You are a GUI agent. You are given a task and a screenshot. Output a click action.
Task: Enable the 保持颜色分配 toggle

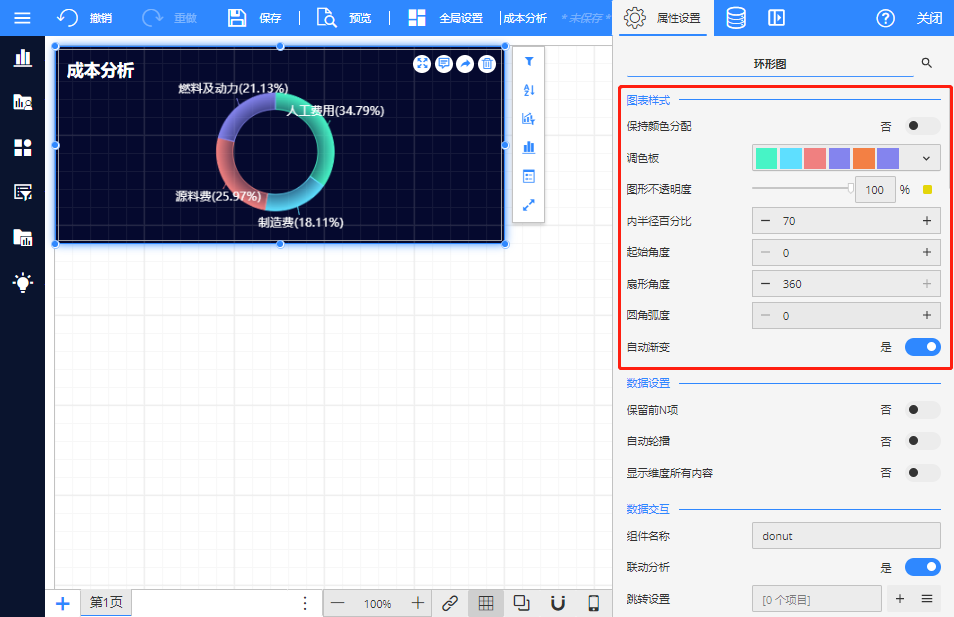pyautogui.click(x=922, y=126)
